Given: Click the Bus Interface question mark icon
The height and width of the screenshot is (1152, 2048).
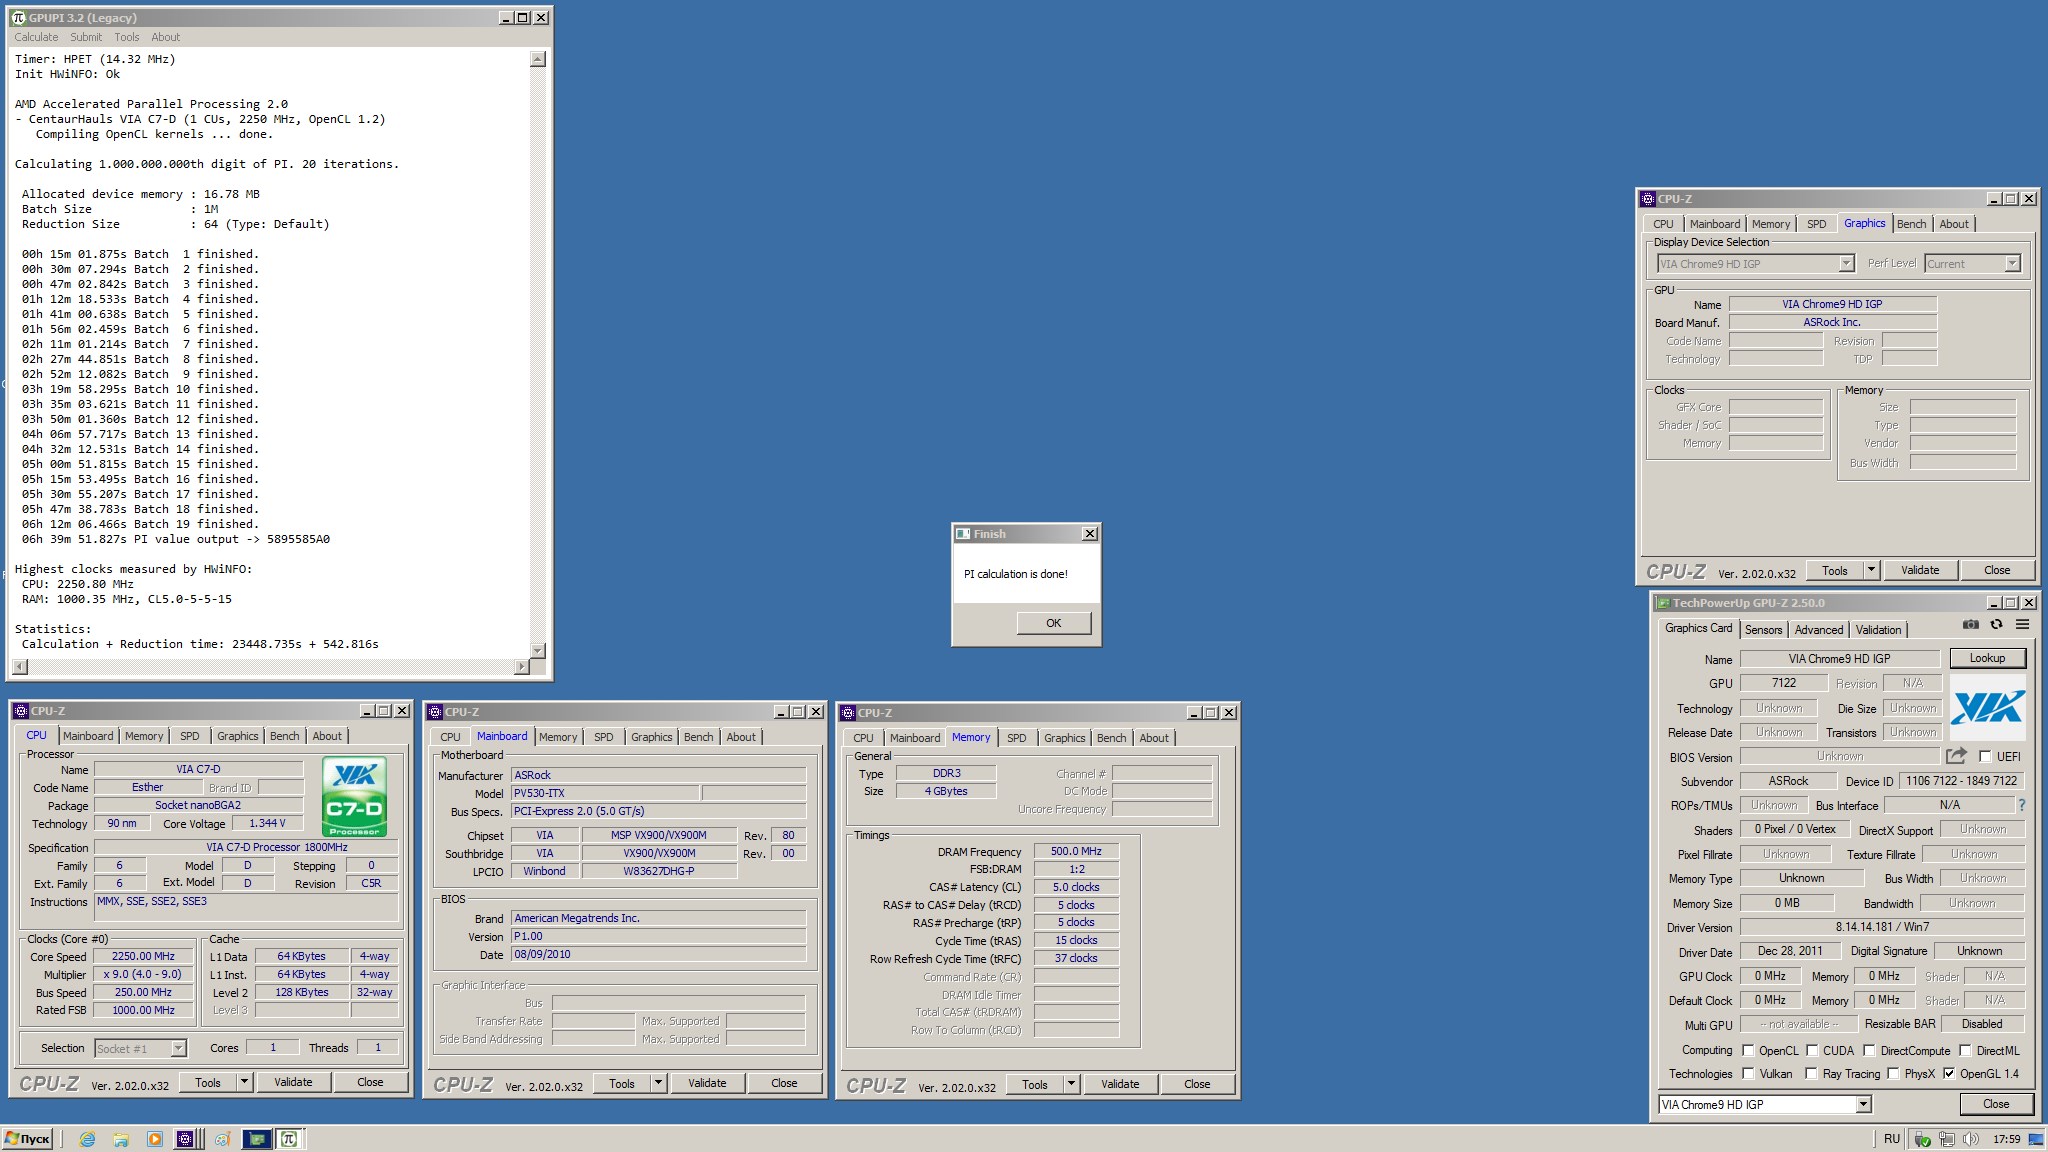Looking at the screenshot, I should 2021,805.
